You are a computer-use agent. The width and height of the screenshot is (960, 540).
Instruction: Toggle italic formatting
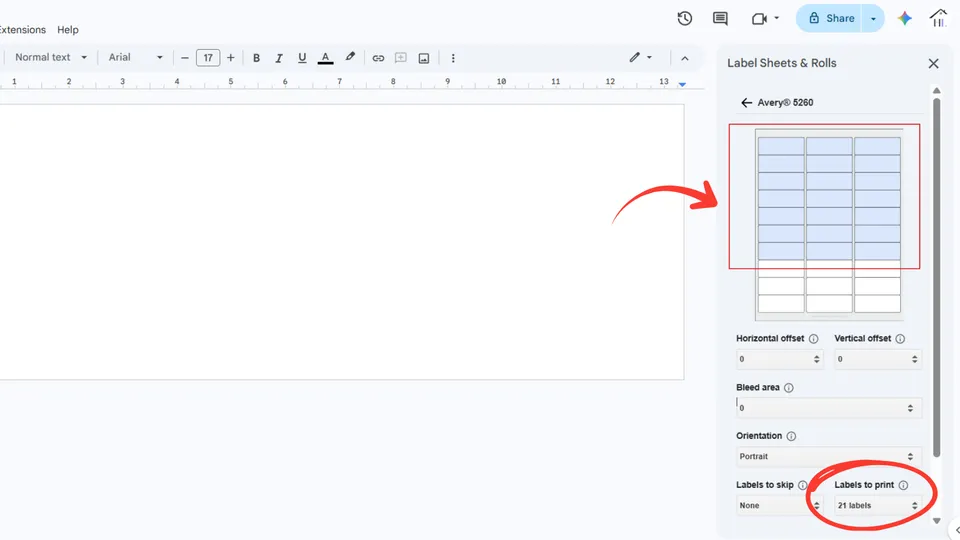(279, 58)
